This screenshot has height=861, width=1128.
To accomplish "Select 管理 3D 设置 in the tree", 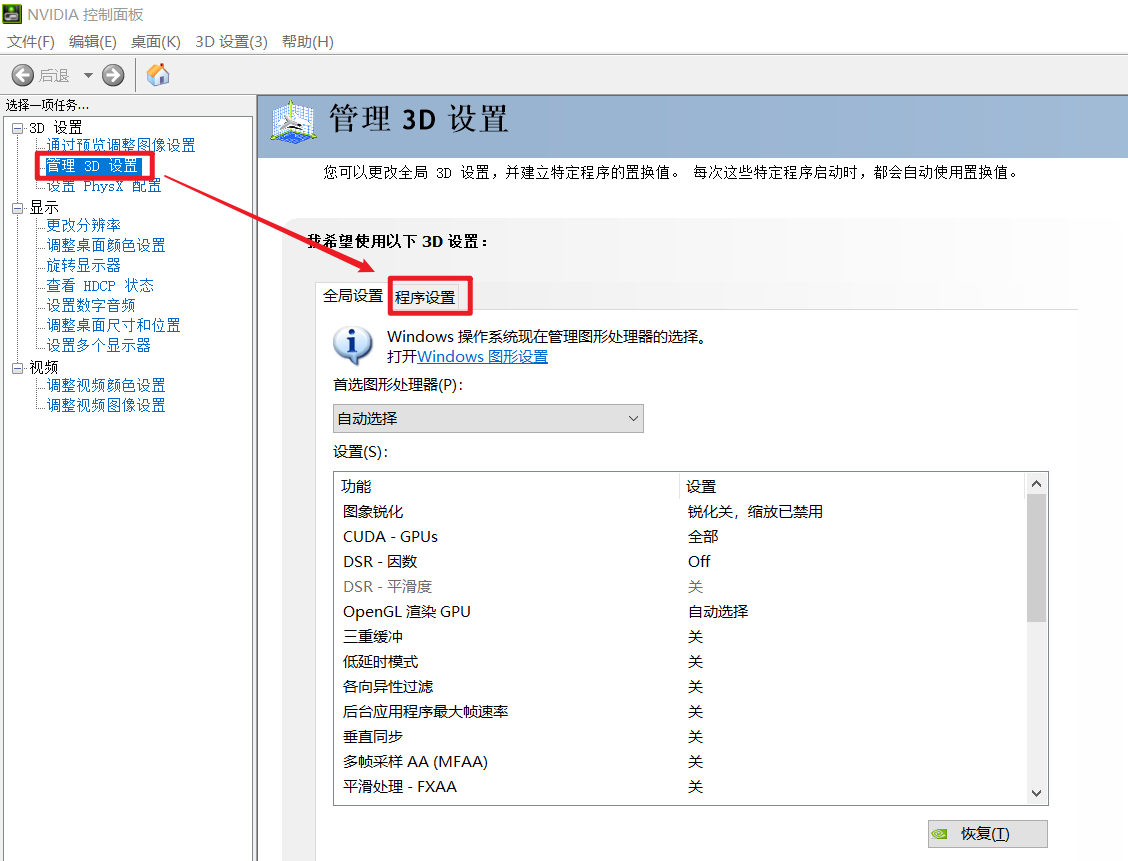I will tap(91, 166).
